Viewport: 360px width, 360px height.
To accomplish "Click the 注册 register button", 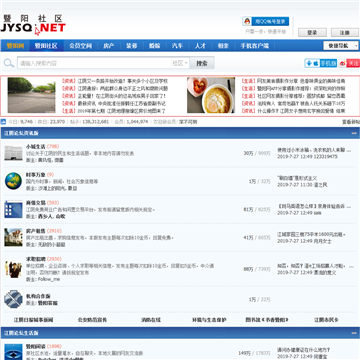I will pos(345,32).
